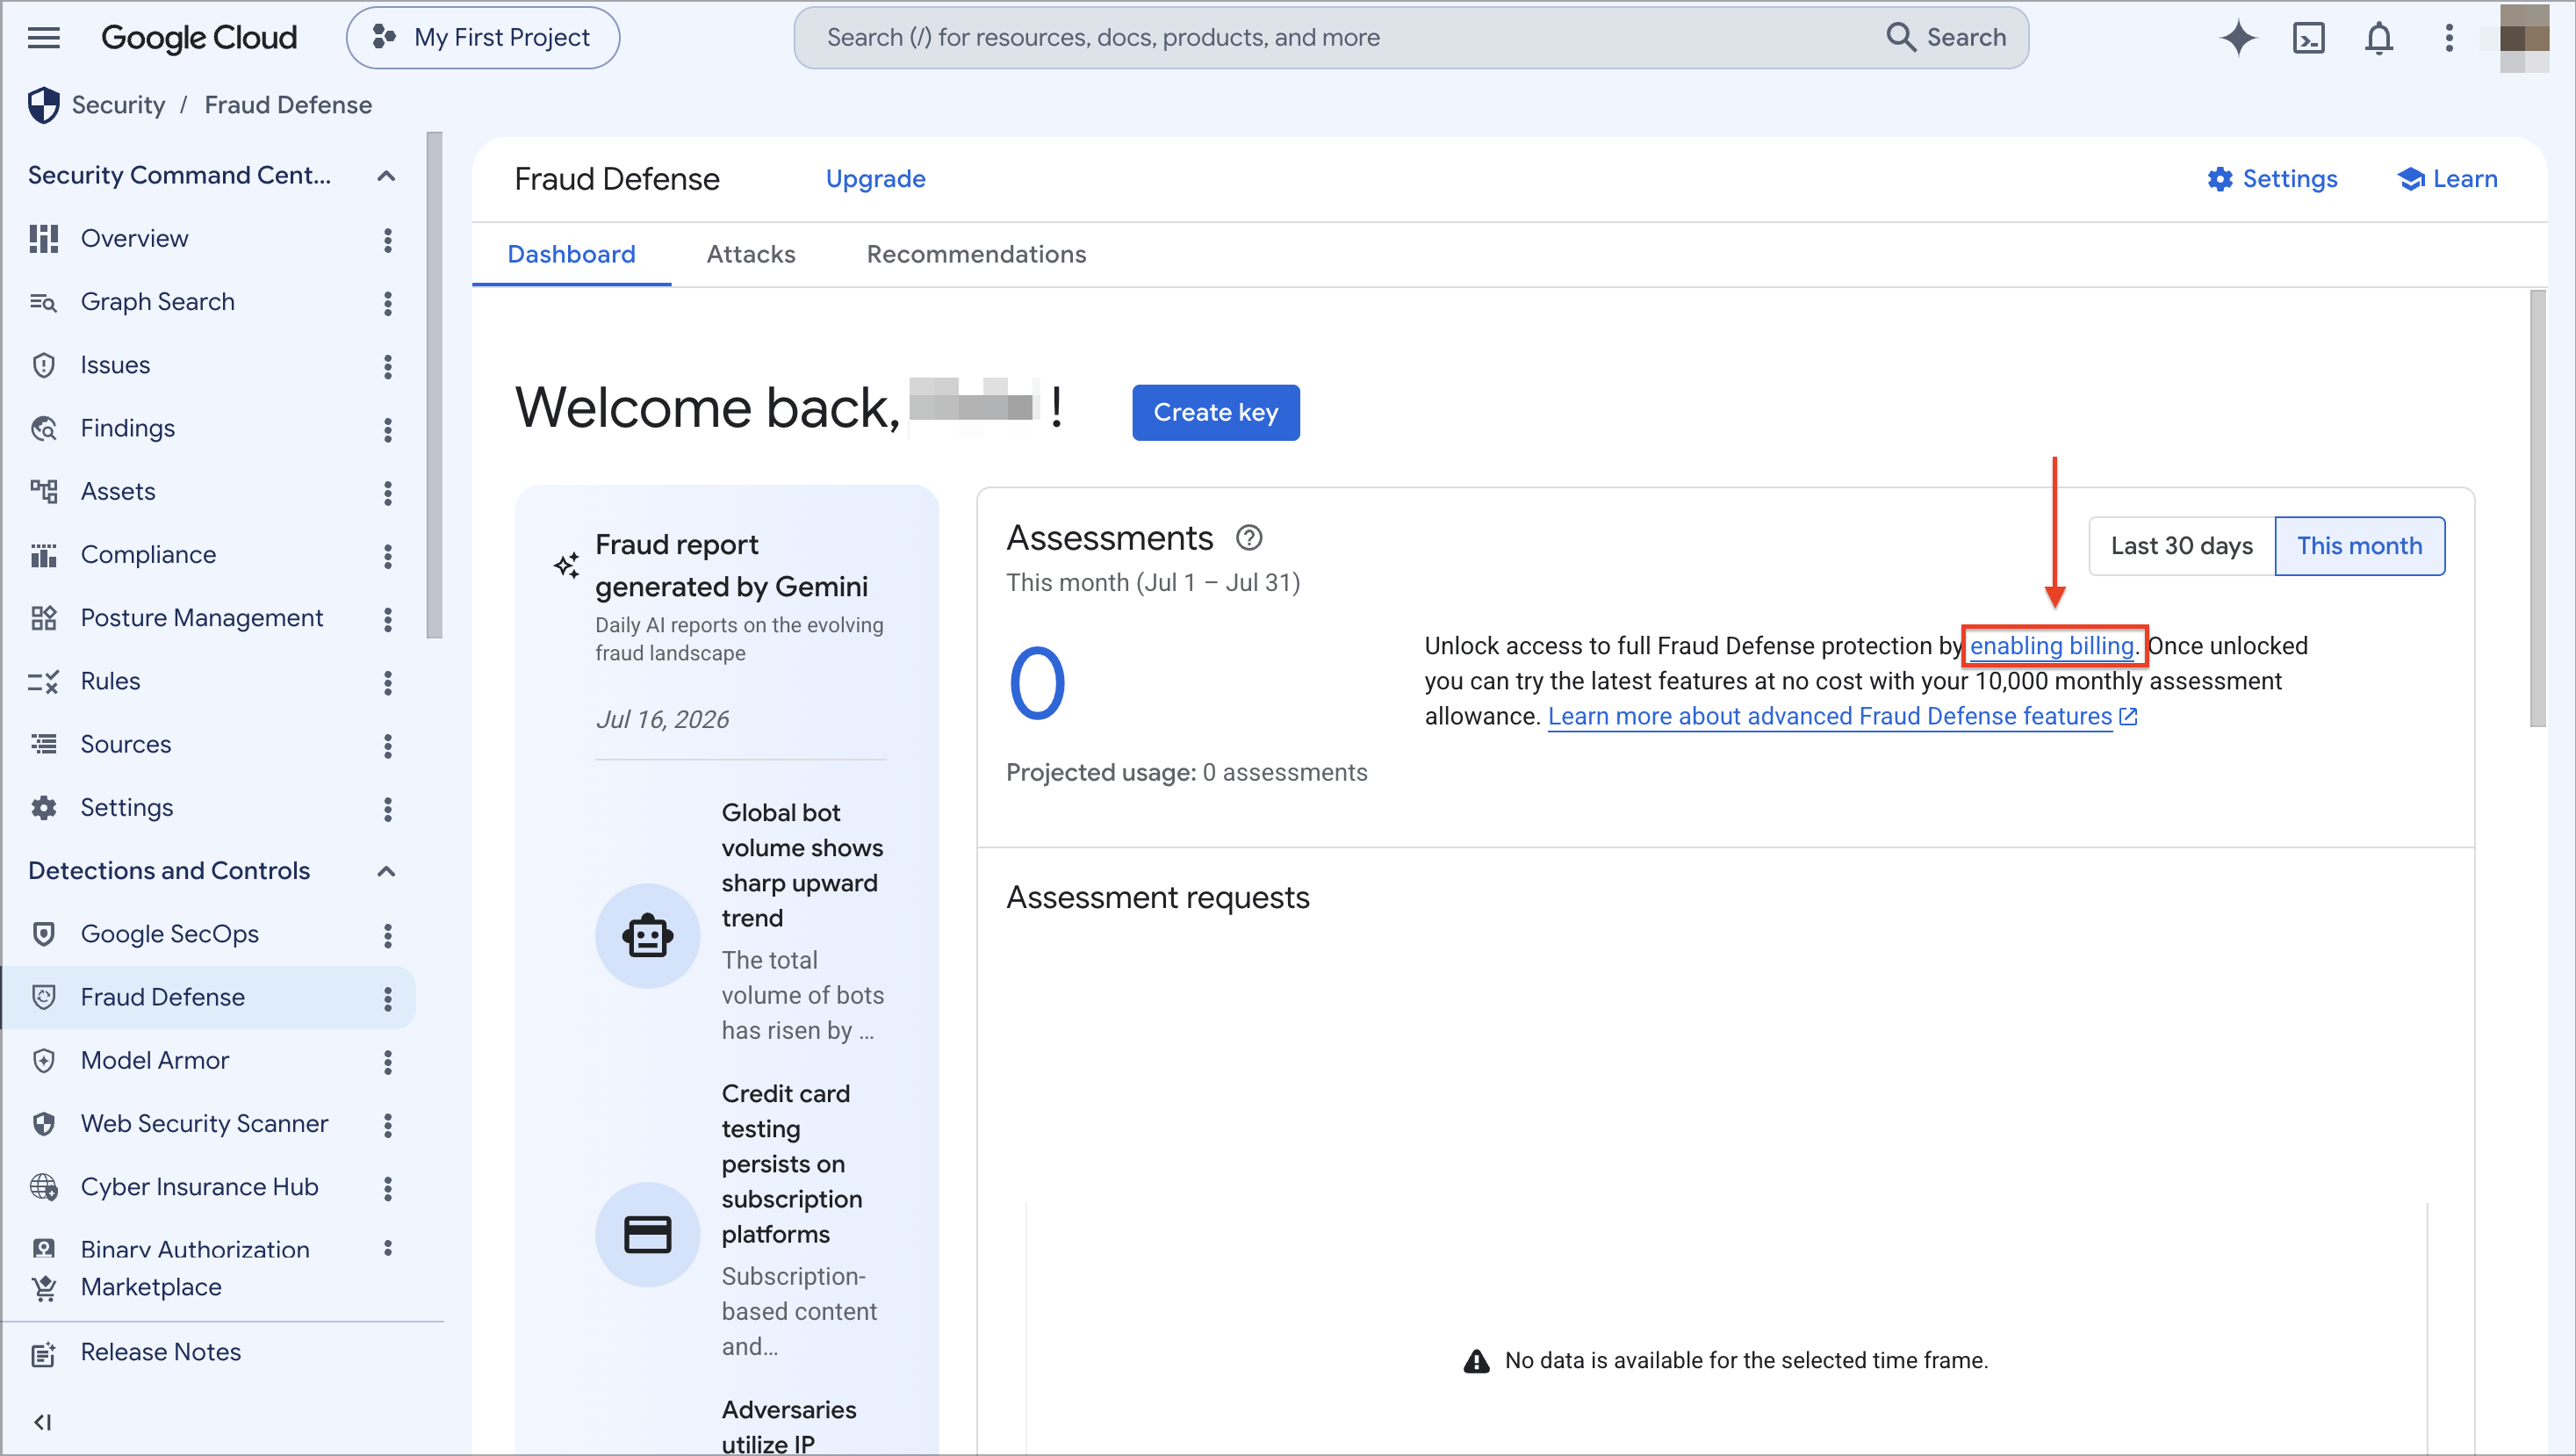Click the Security breadcrumb link
Viewport: 2576px width, 1456px height.
pyautogui.click(x=118, y=105)
